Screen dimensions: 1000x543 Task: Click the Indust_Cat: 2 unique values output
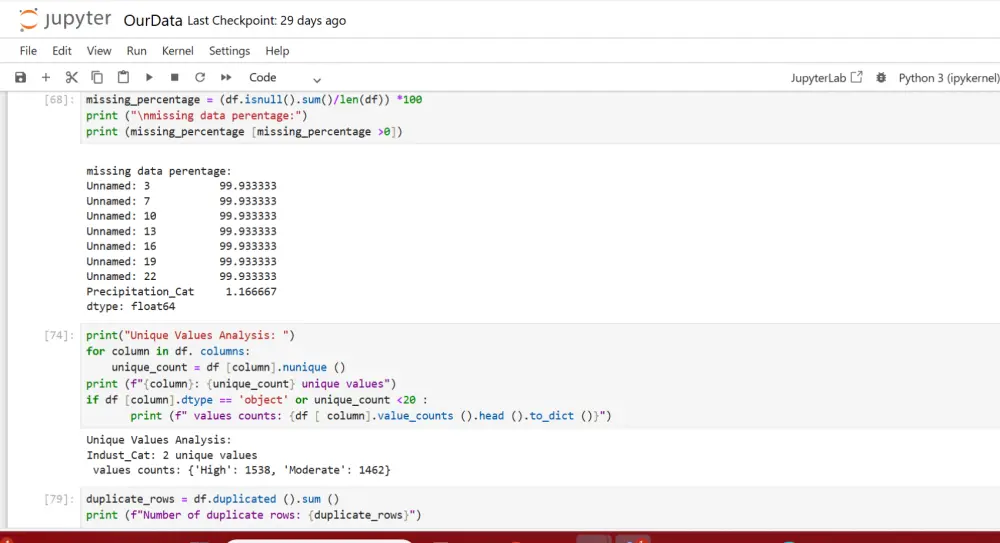(172, 455)
